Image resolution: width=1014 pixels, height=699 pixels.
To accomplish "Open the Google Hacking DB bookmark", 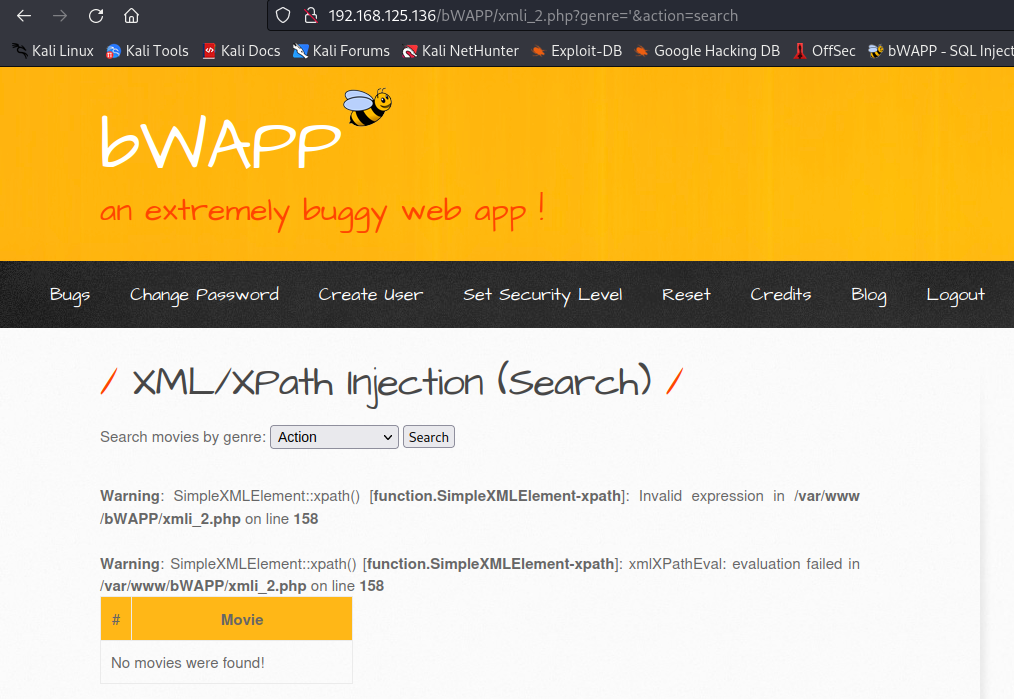I will pos(707,51).
